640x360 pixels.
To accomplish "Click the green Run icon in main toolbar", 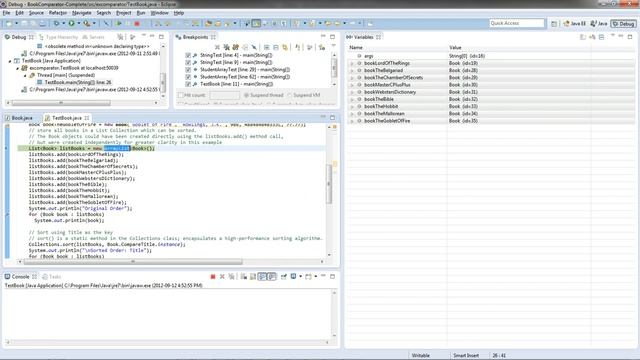I will pos(71,24).
